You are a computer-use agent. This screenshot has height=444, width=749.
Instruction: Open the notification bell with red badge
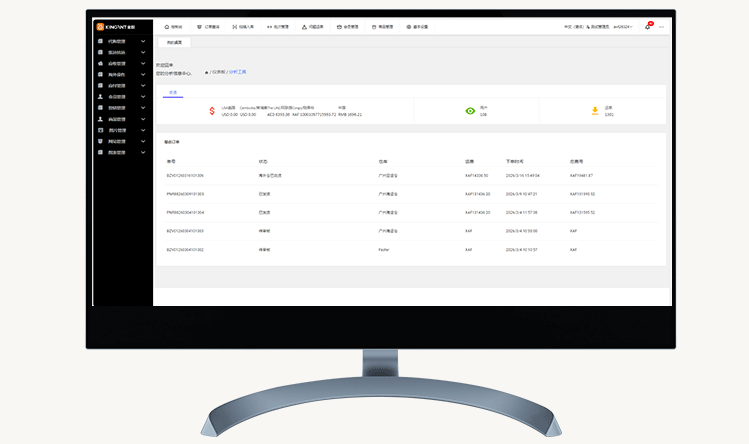[647, 27]
